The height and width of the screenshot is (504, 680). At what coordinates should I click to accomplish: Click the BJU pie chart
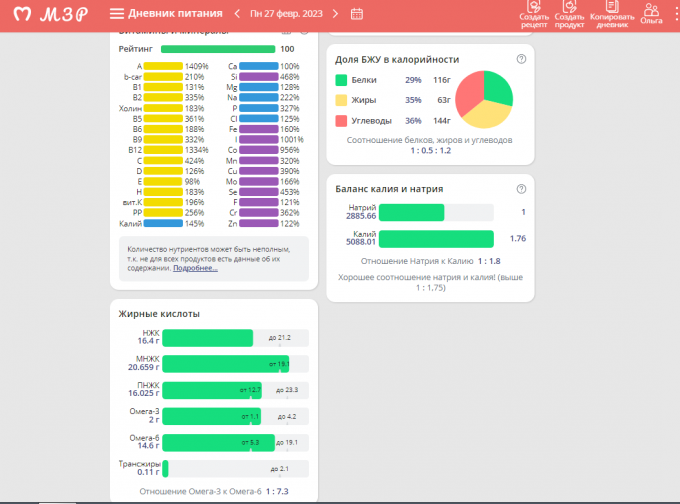(x=484, y=99)
